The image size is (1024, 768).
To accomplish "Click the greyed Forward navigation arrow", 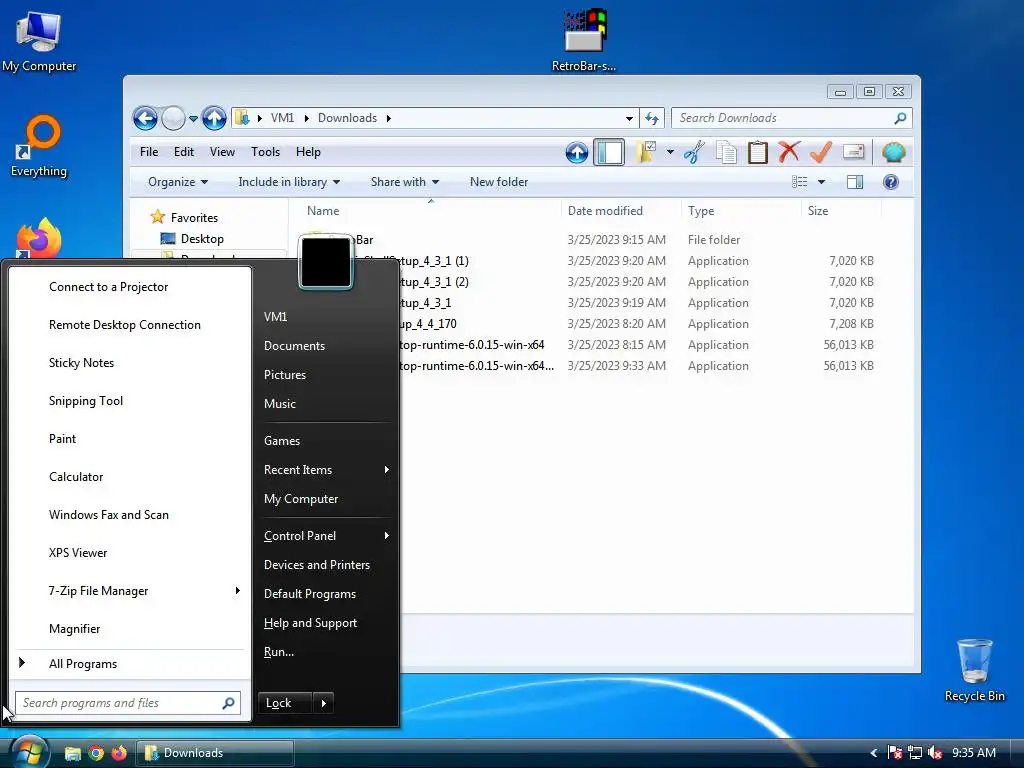I will (173, 118).
